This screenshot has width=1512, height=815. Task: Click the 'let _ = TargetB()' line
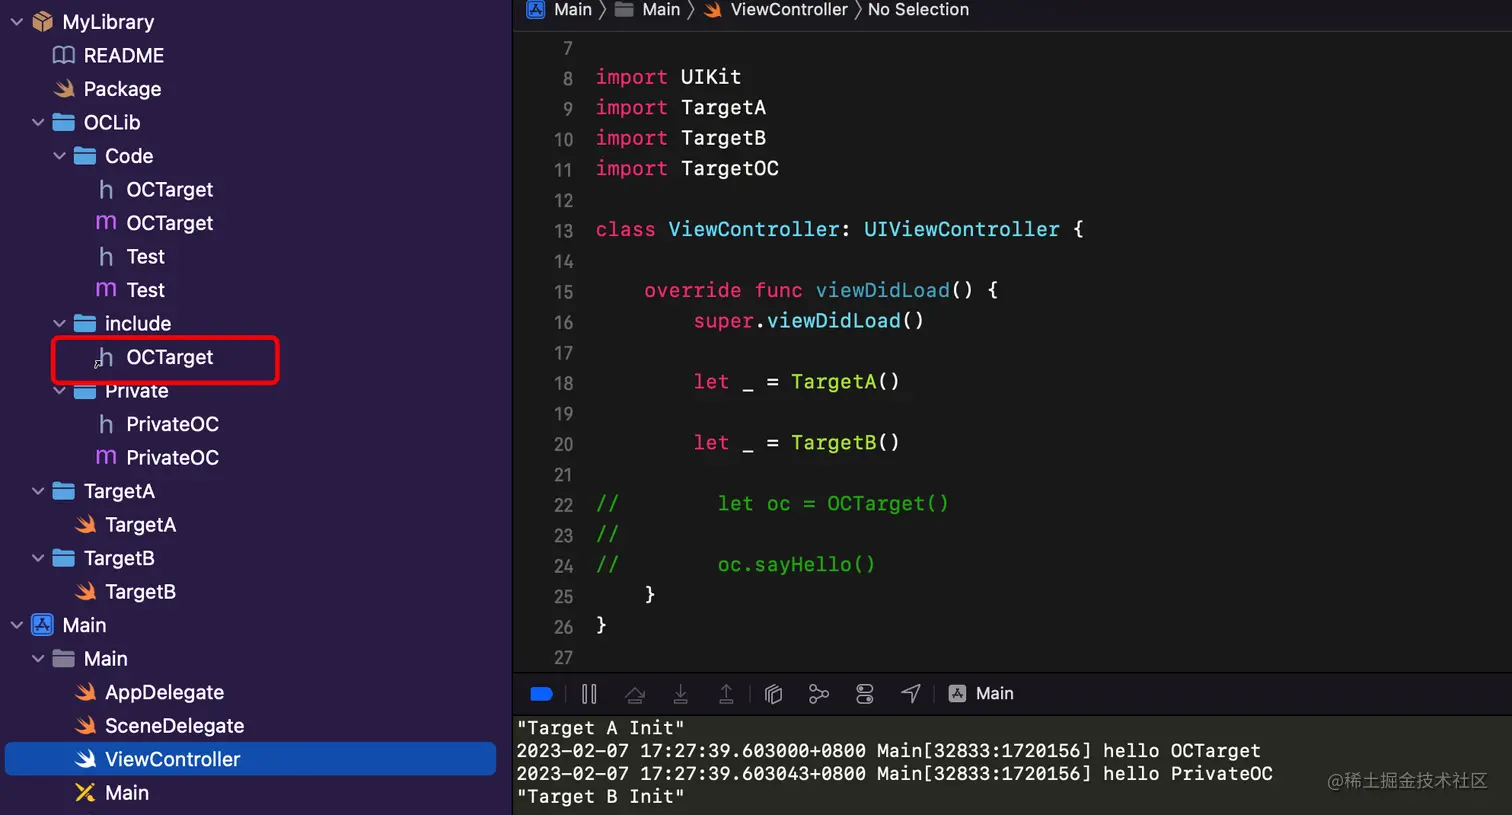point(796,443)
